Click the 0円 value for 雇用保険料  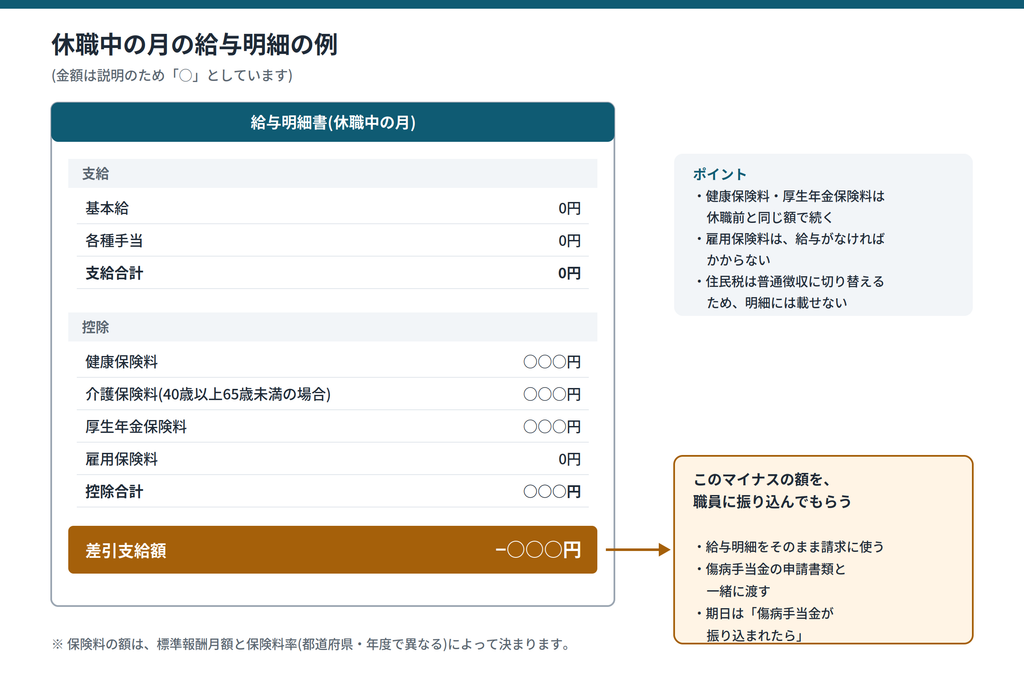tap(569, 460)
